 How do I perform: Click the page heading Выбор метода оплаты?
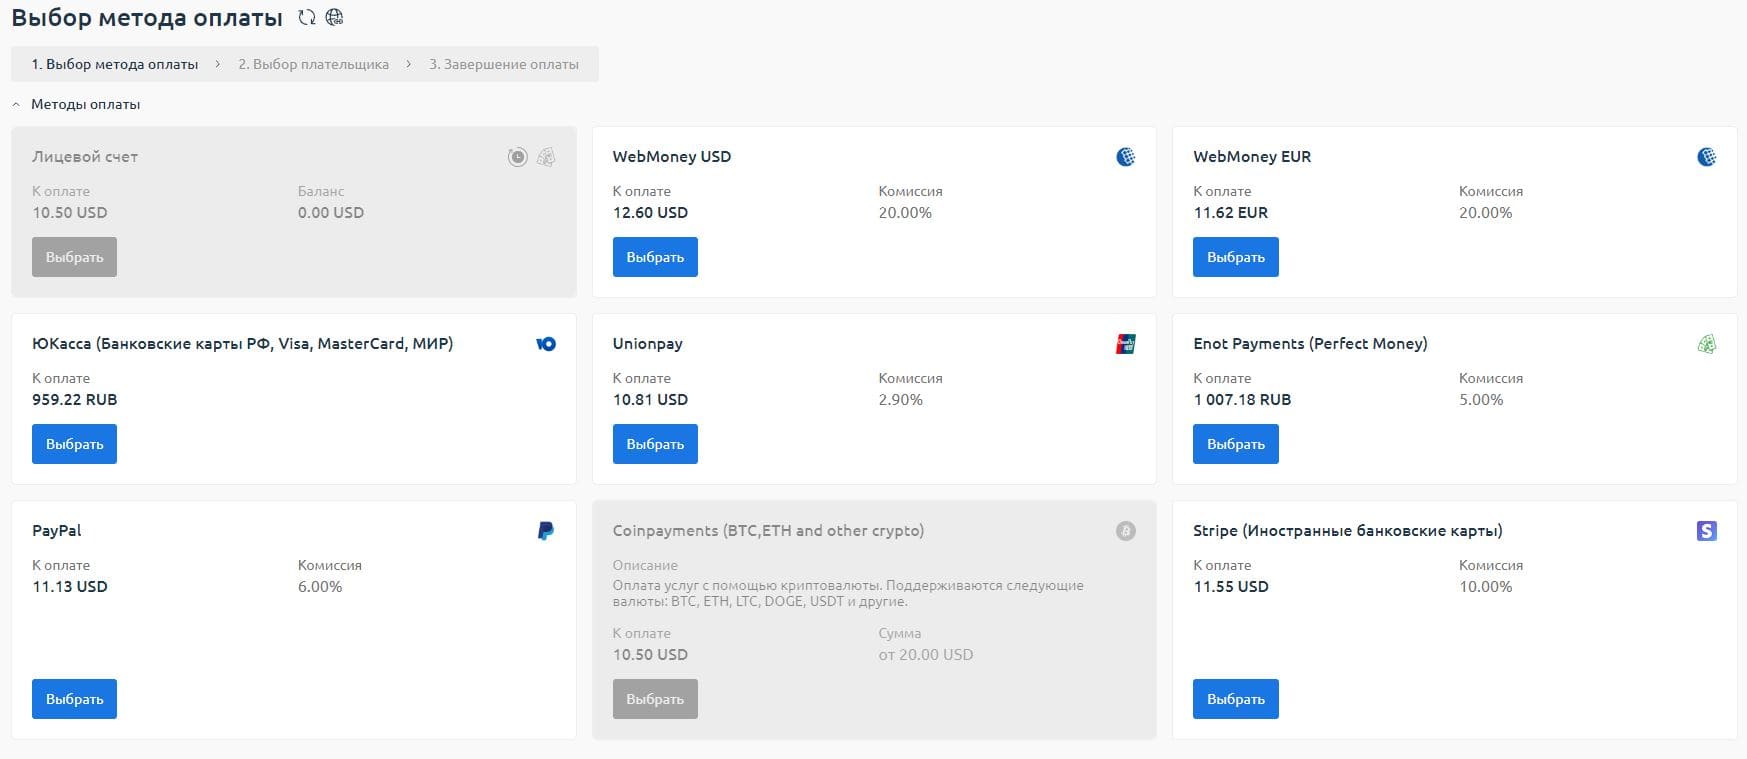pos(147,18)
